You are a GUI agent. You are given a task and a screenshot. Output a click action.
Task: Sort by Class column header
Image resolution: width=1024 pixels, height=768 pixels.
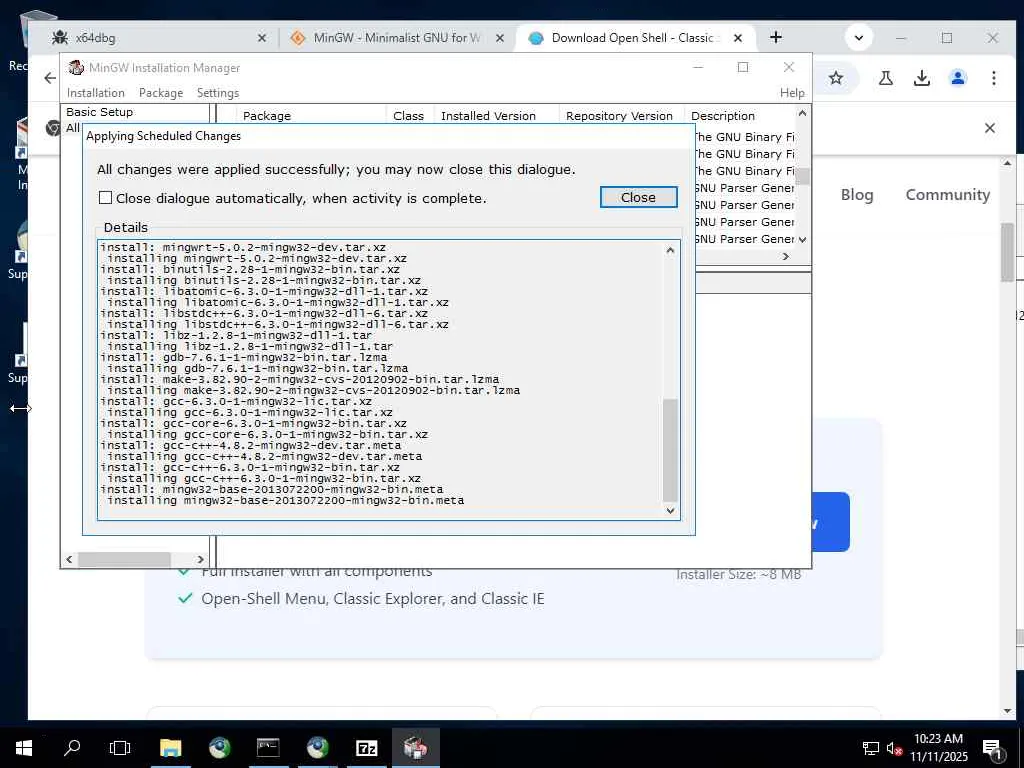click(x=410, y=116)
